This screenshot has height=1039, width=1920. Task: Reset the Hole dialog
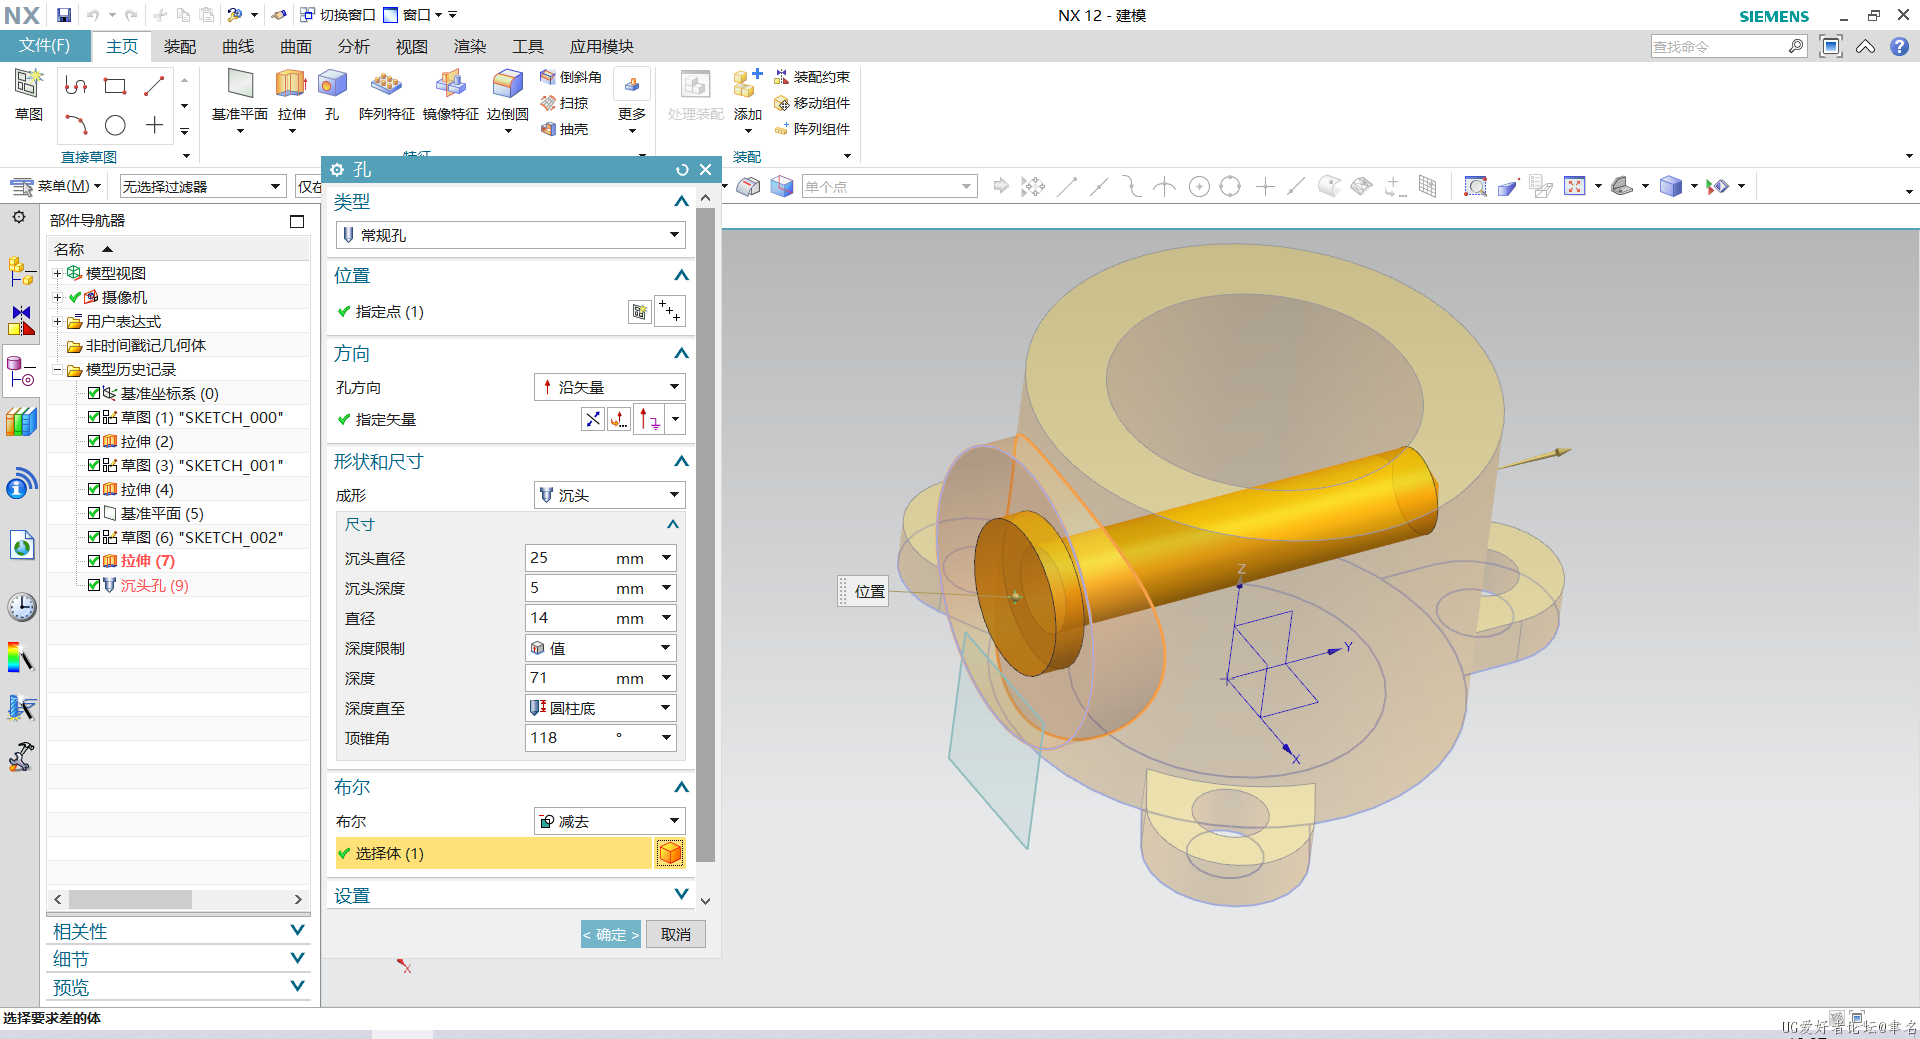(682, 170)
